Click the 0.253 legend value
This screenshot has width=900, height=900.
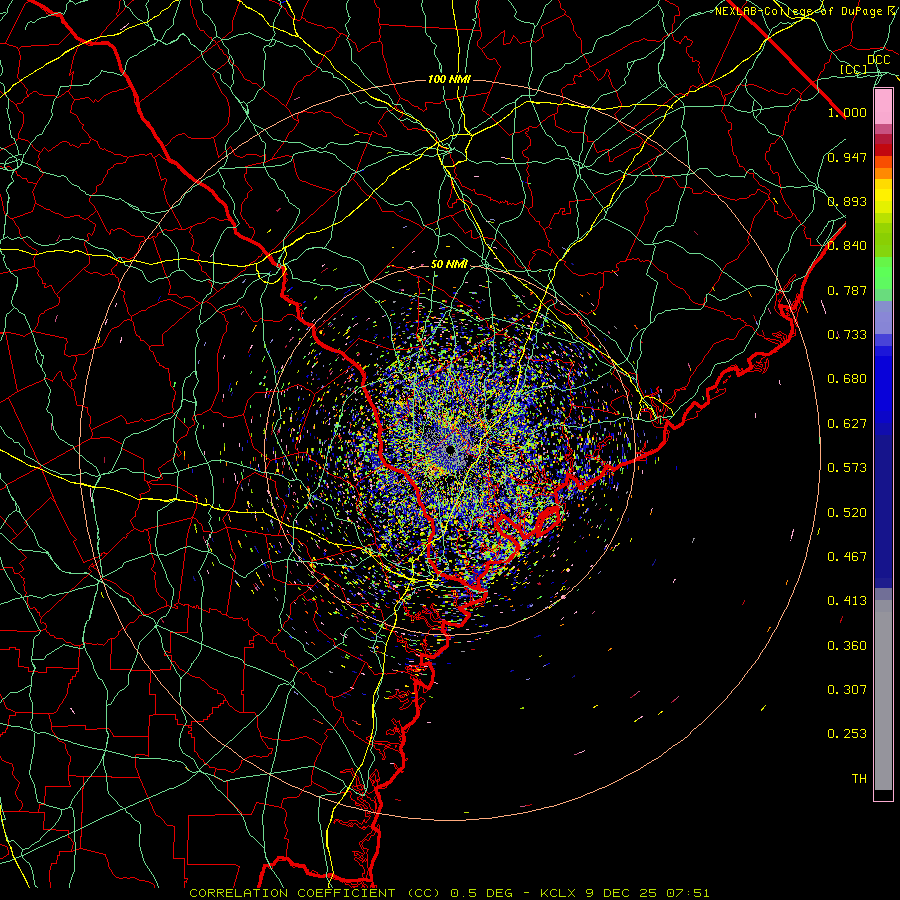[x=847, y=734]
